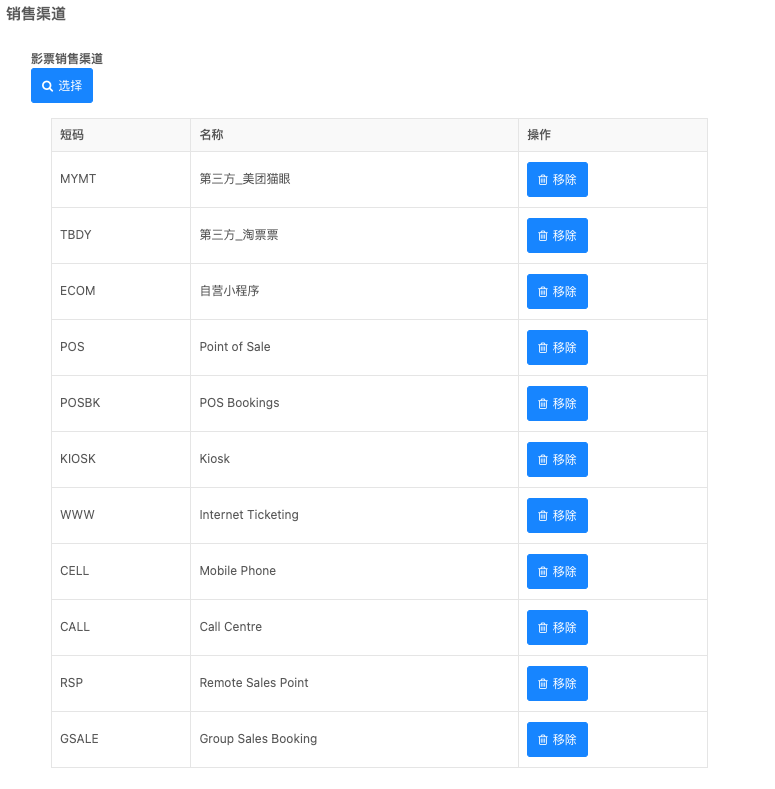Remove the Remote Sales Point row

click(557, 683)
